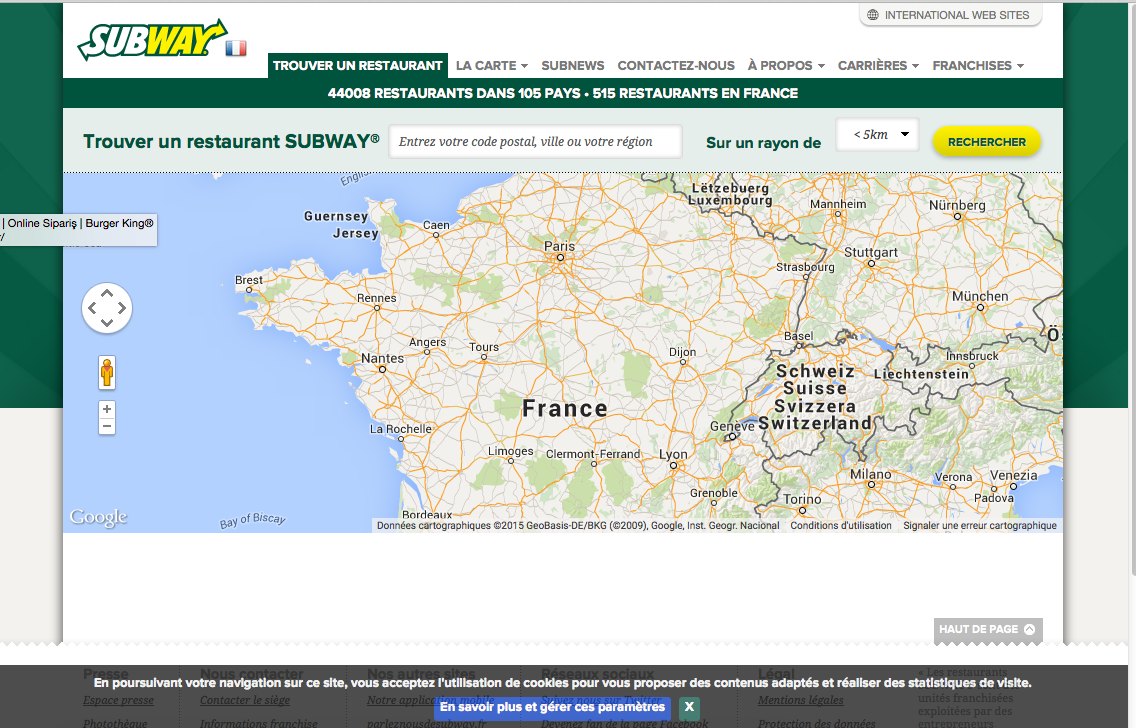Zoom out the map with minus button
Viewport: 1136px width, 728px height.
point(106,426)
